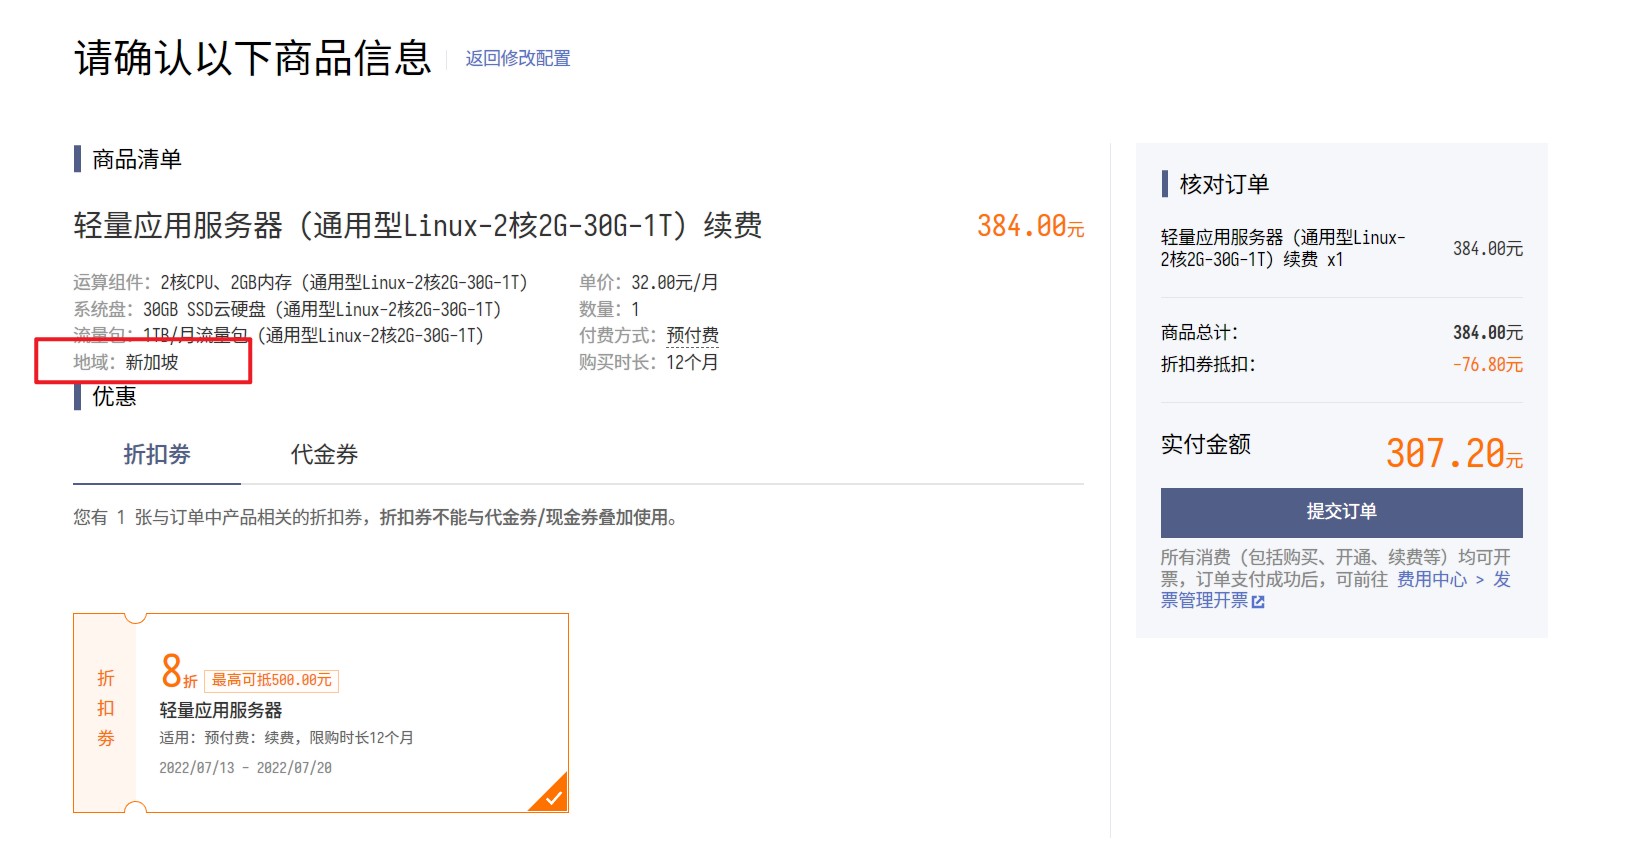1631x854 pixels.
Task: Click the vertical 折扣券 coupon stub label
Action: (106, 708)
